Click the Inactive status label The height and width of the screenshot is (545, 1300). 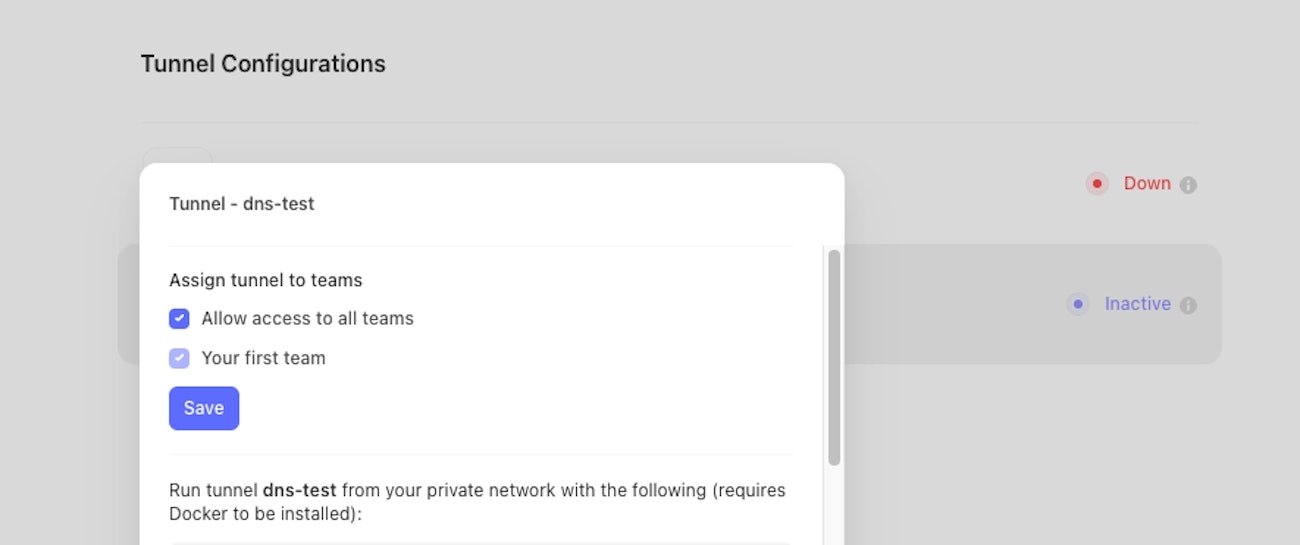(1137, 304)
